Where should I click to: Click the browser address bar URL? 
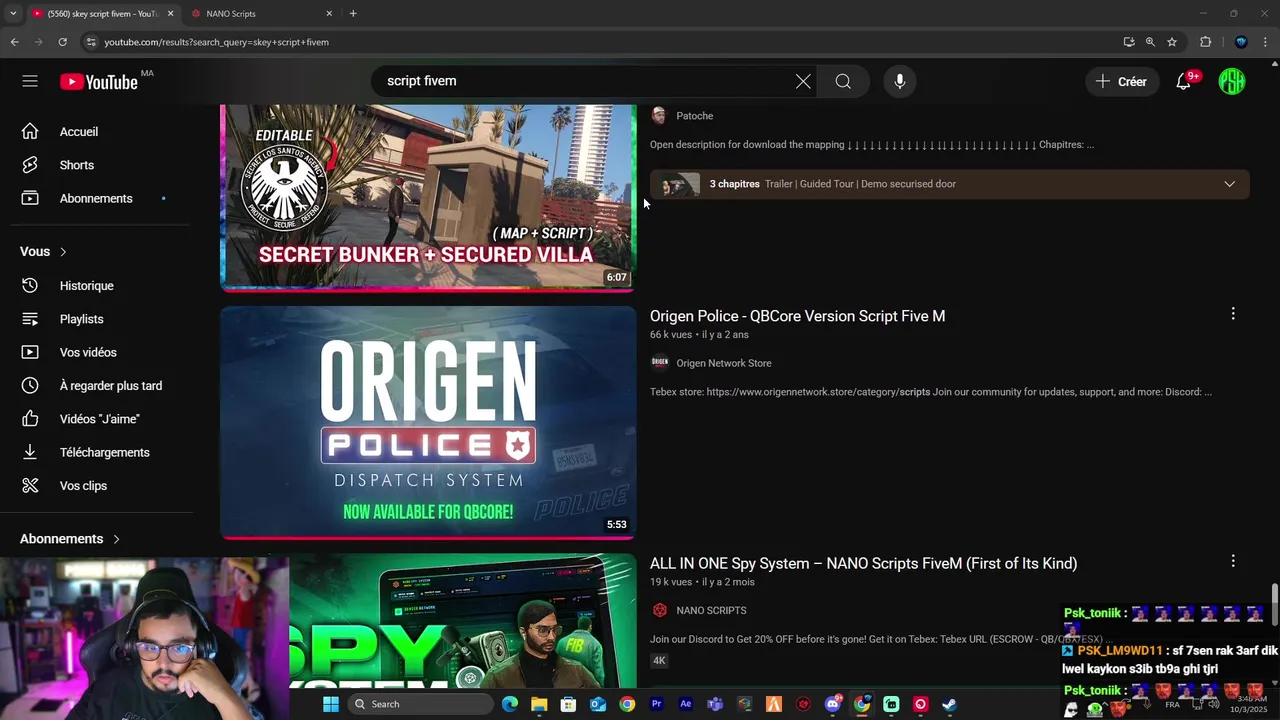tap(217, 42)
